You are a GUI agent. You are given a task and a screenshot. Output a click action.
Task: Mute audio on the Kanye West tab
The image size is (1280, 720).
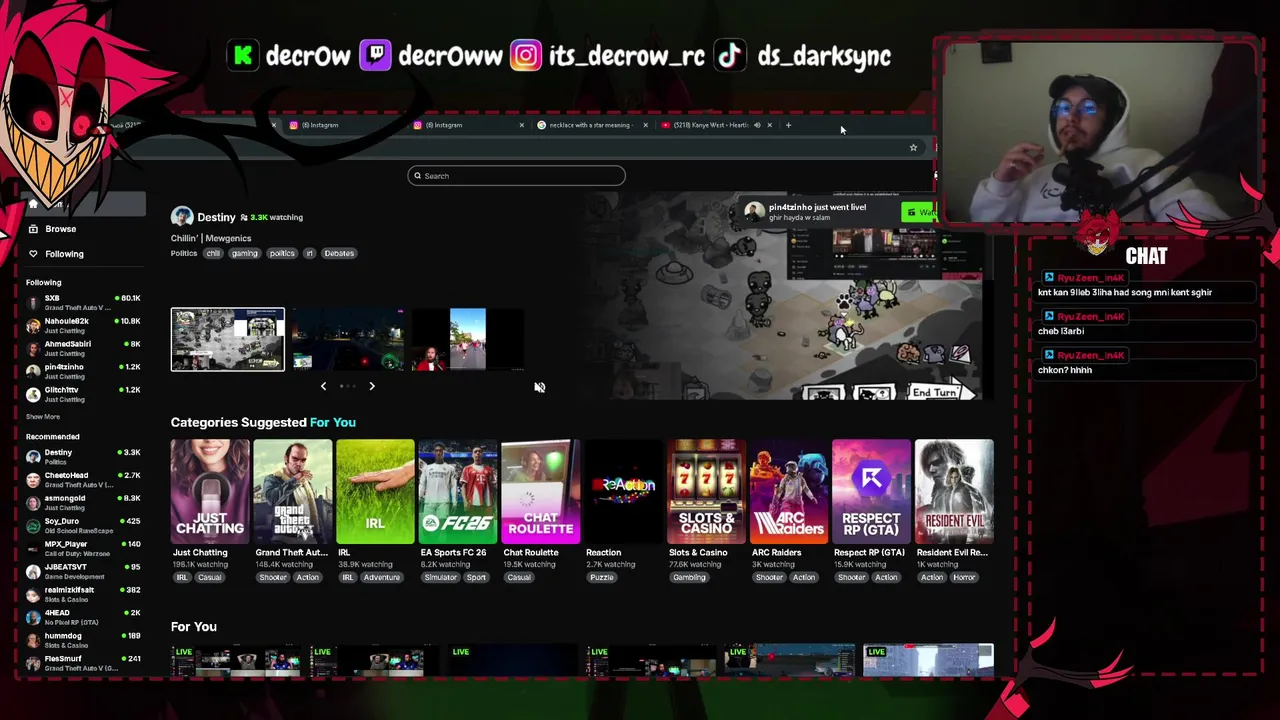[757, 125]
